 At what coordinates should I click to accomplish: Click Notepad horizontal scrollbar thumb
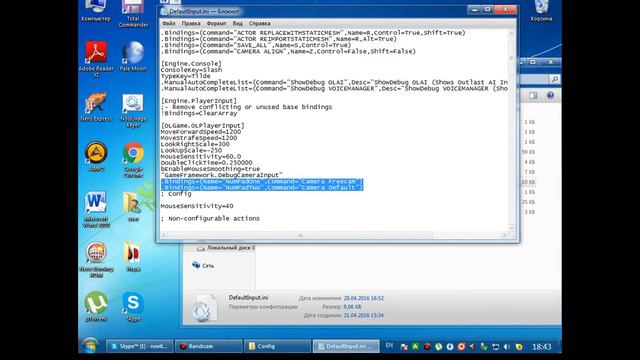[x=300, y=236]
